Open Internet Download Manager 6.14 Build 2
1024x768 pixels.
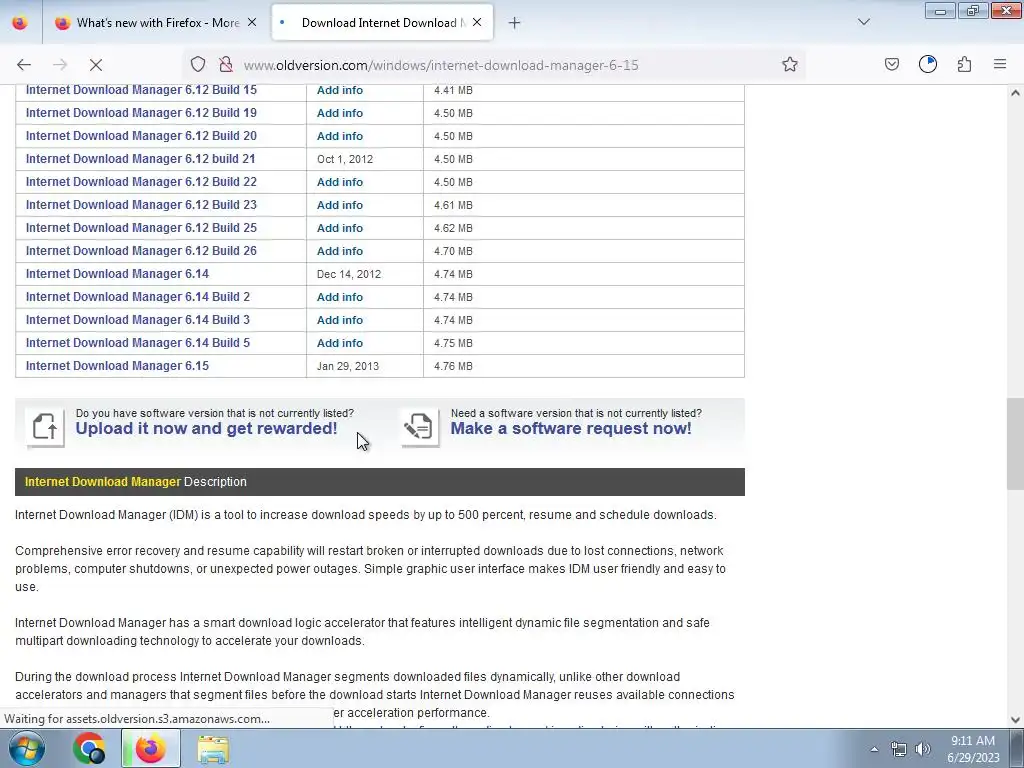point(138,296)
